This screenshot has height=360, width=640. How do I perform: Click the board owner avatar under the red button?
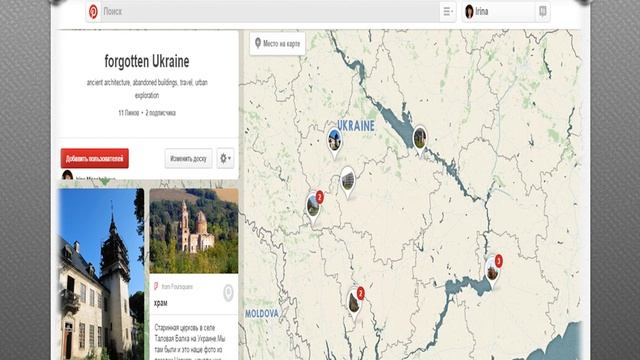click(67, 176)
